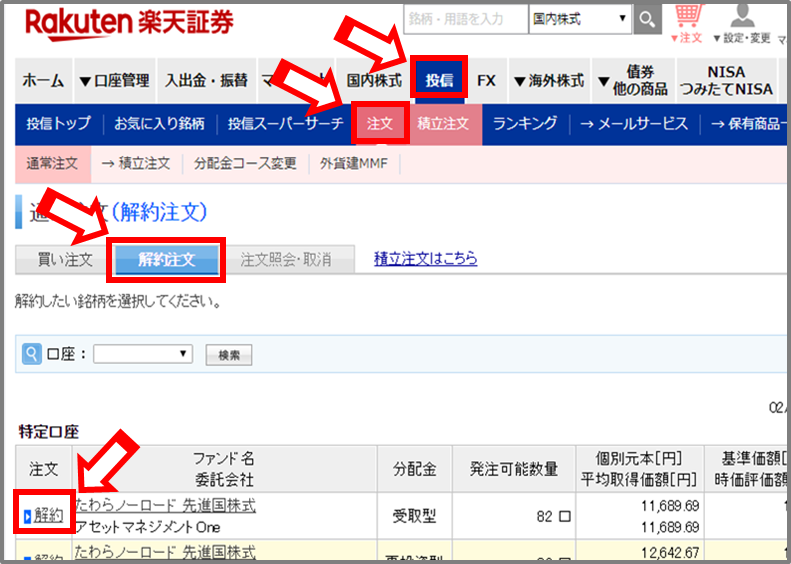The image size is (791, 564).
Task: Select 注文 in the blue submenu
Action: pyautogui.click(x=379, y=124)
